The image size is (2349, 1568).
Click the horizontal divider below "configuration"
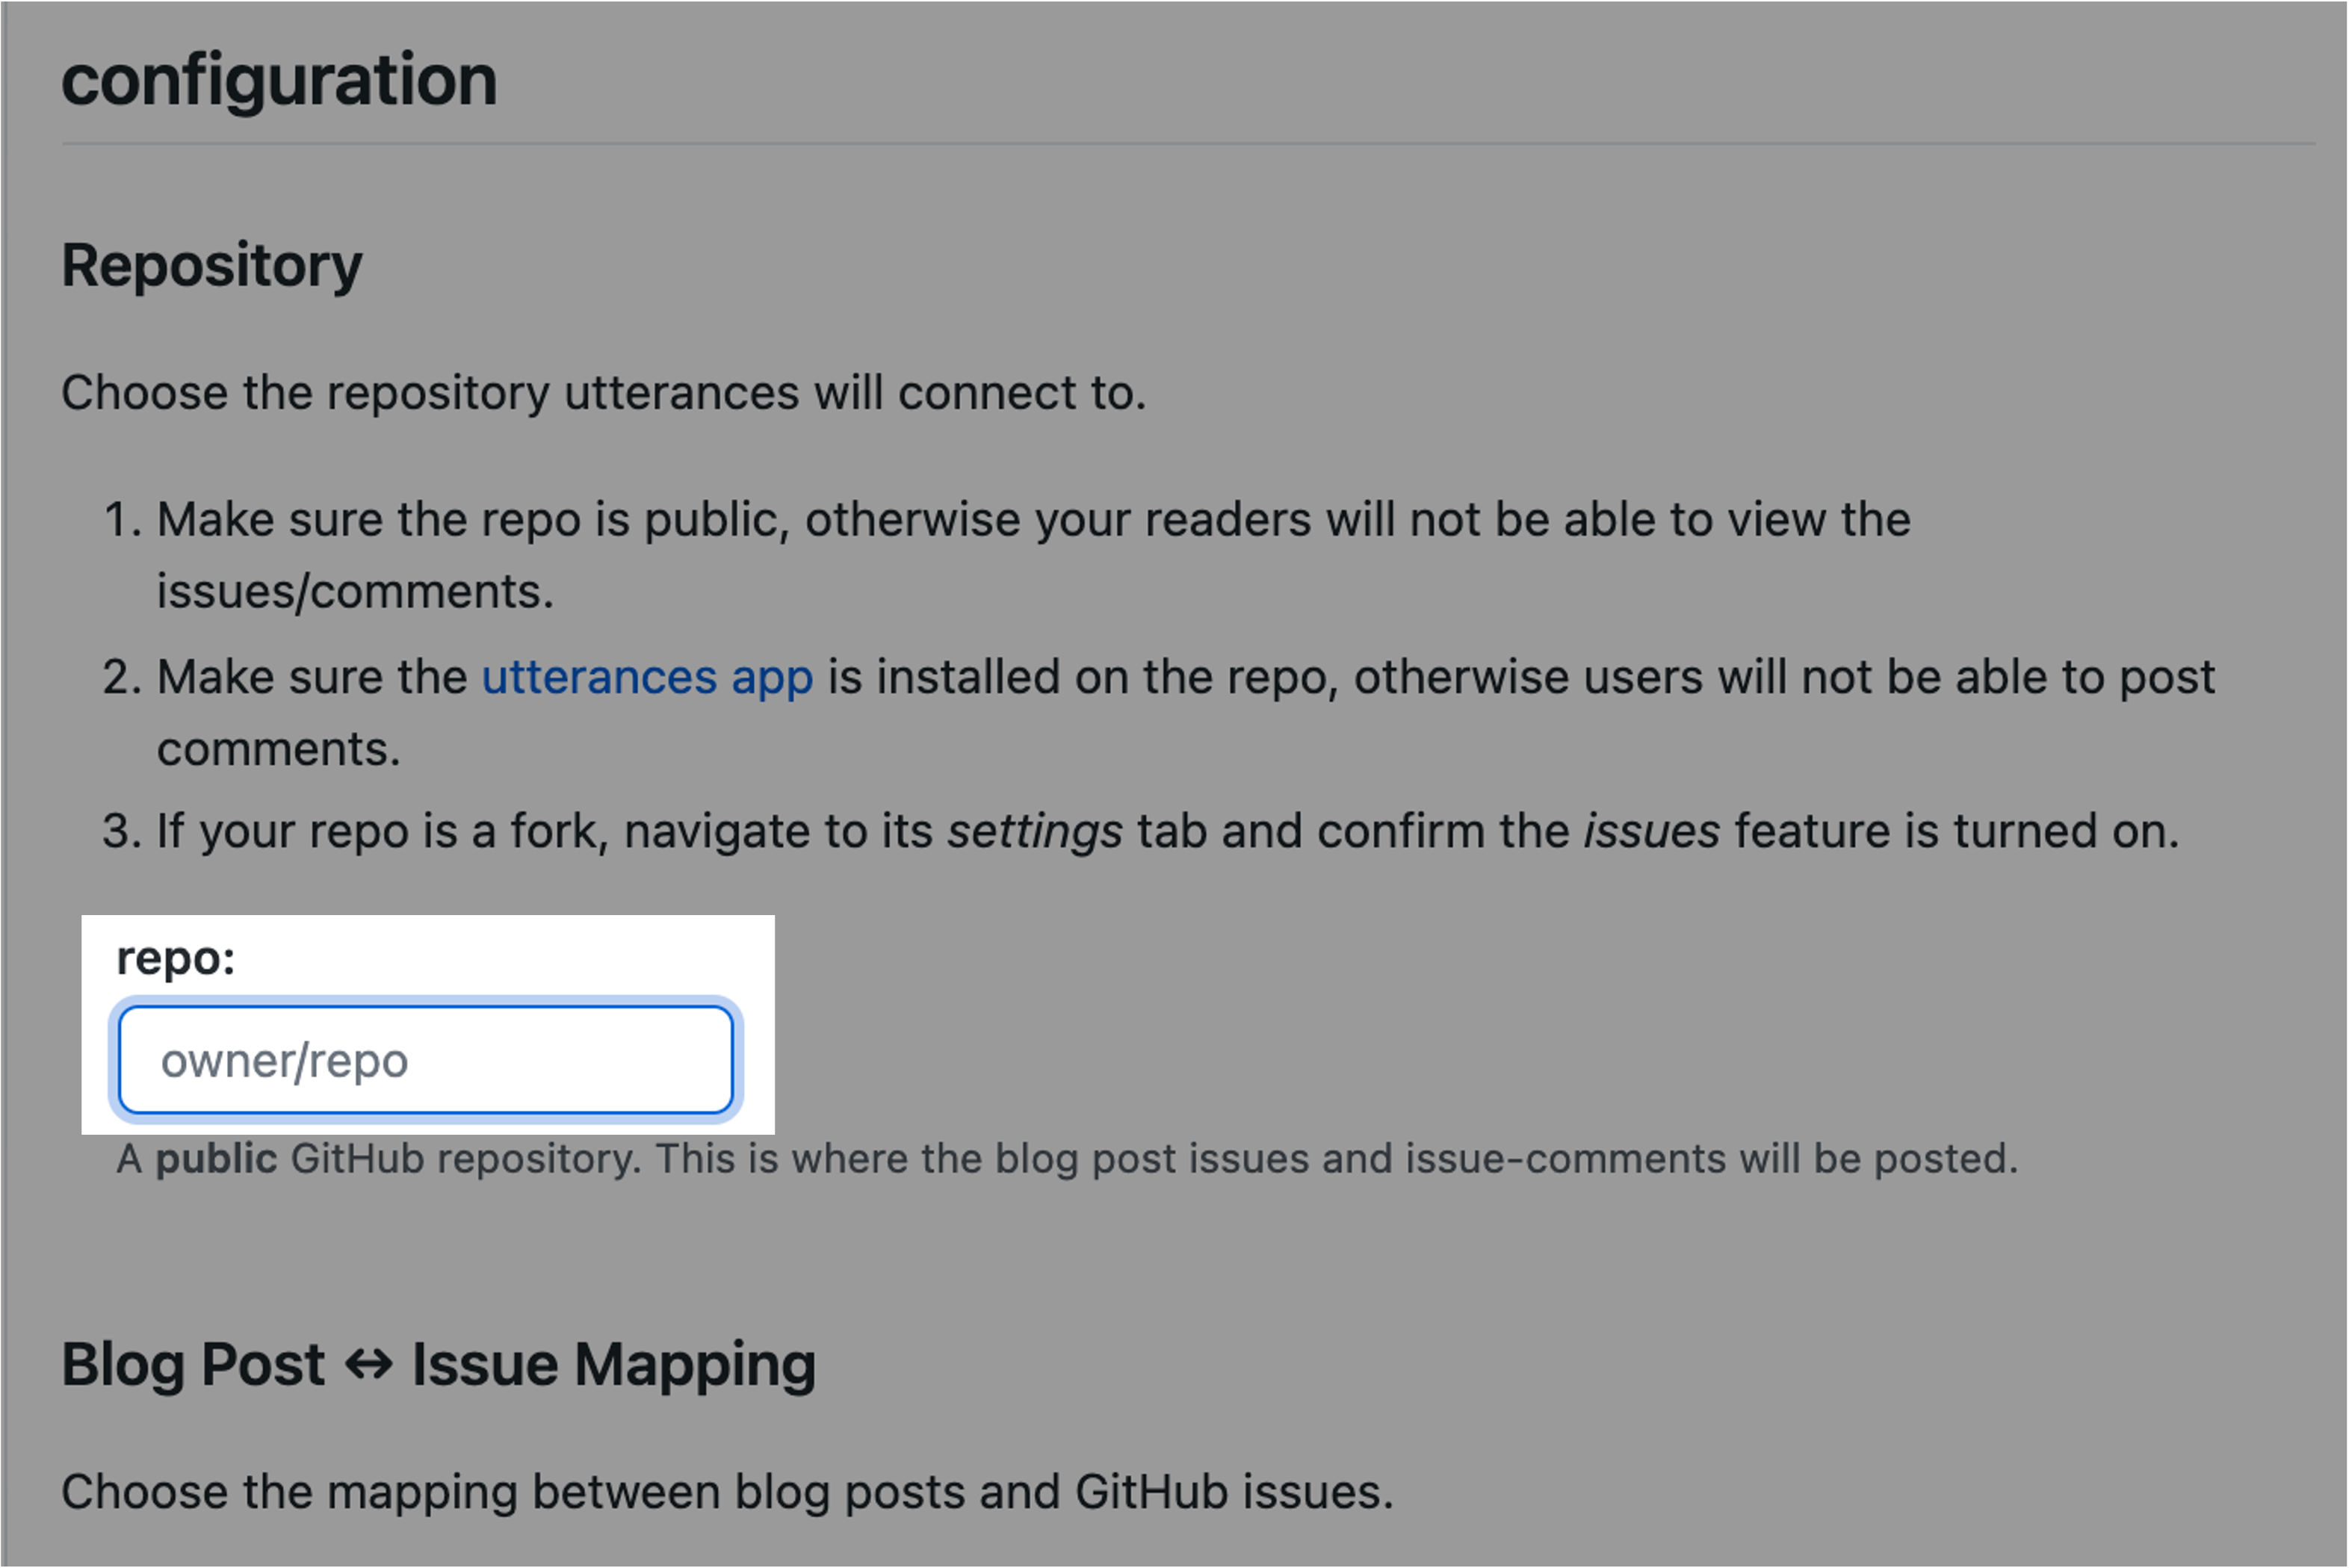(x=1188, y=144)
